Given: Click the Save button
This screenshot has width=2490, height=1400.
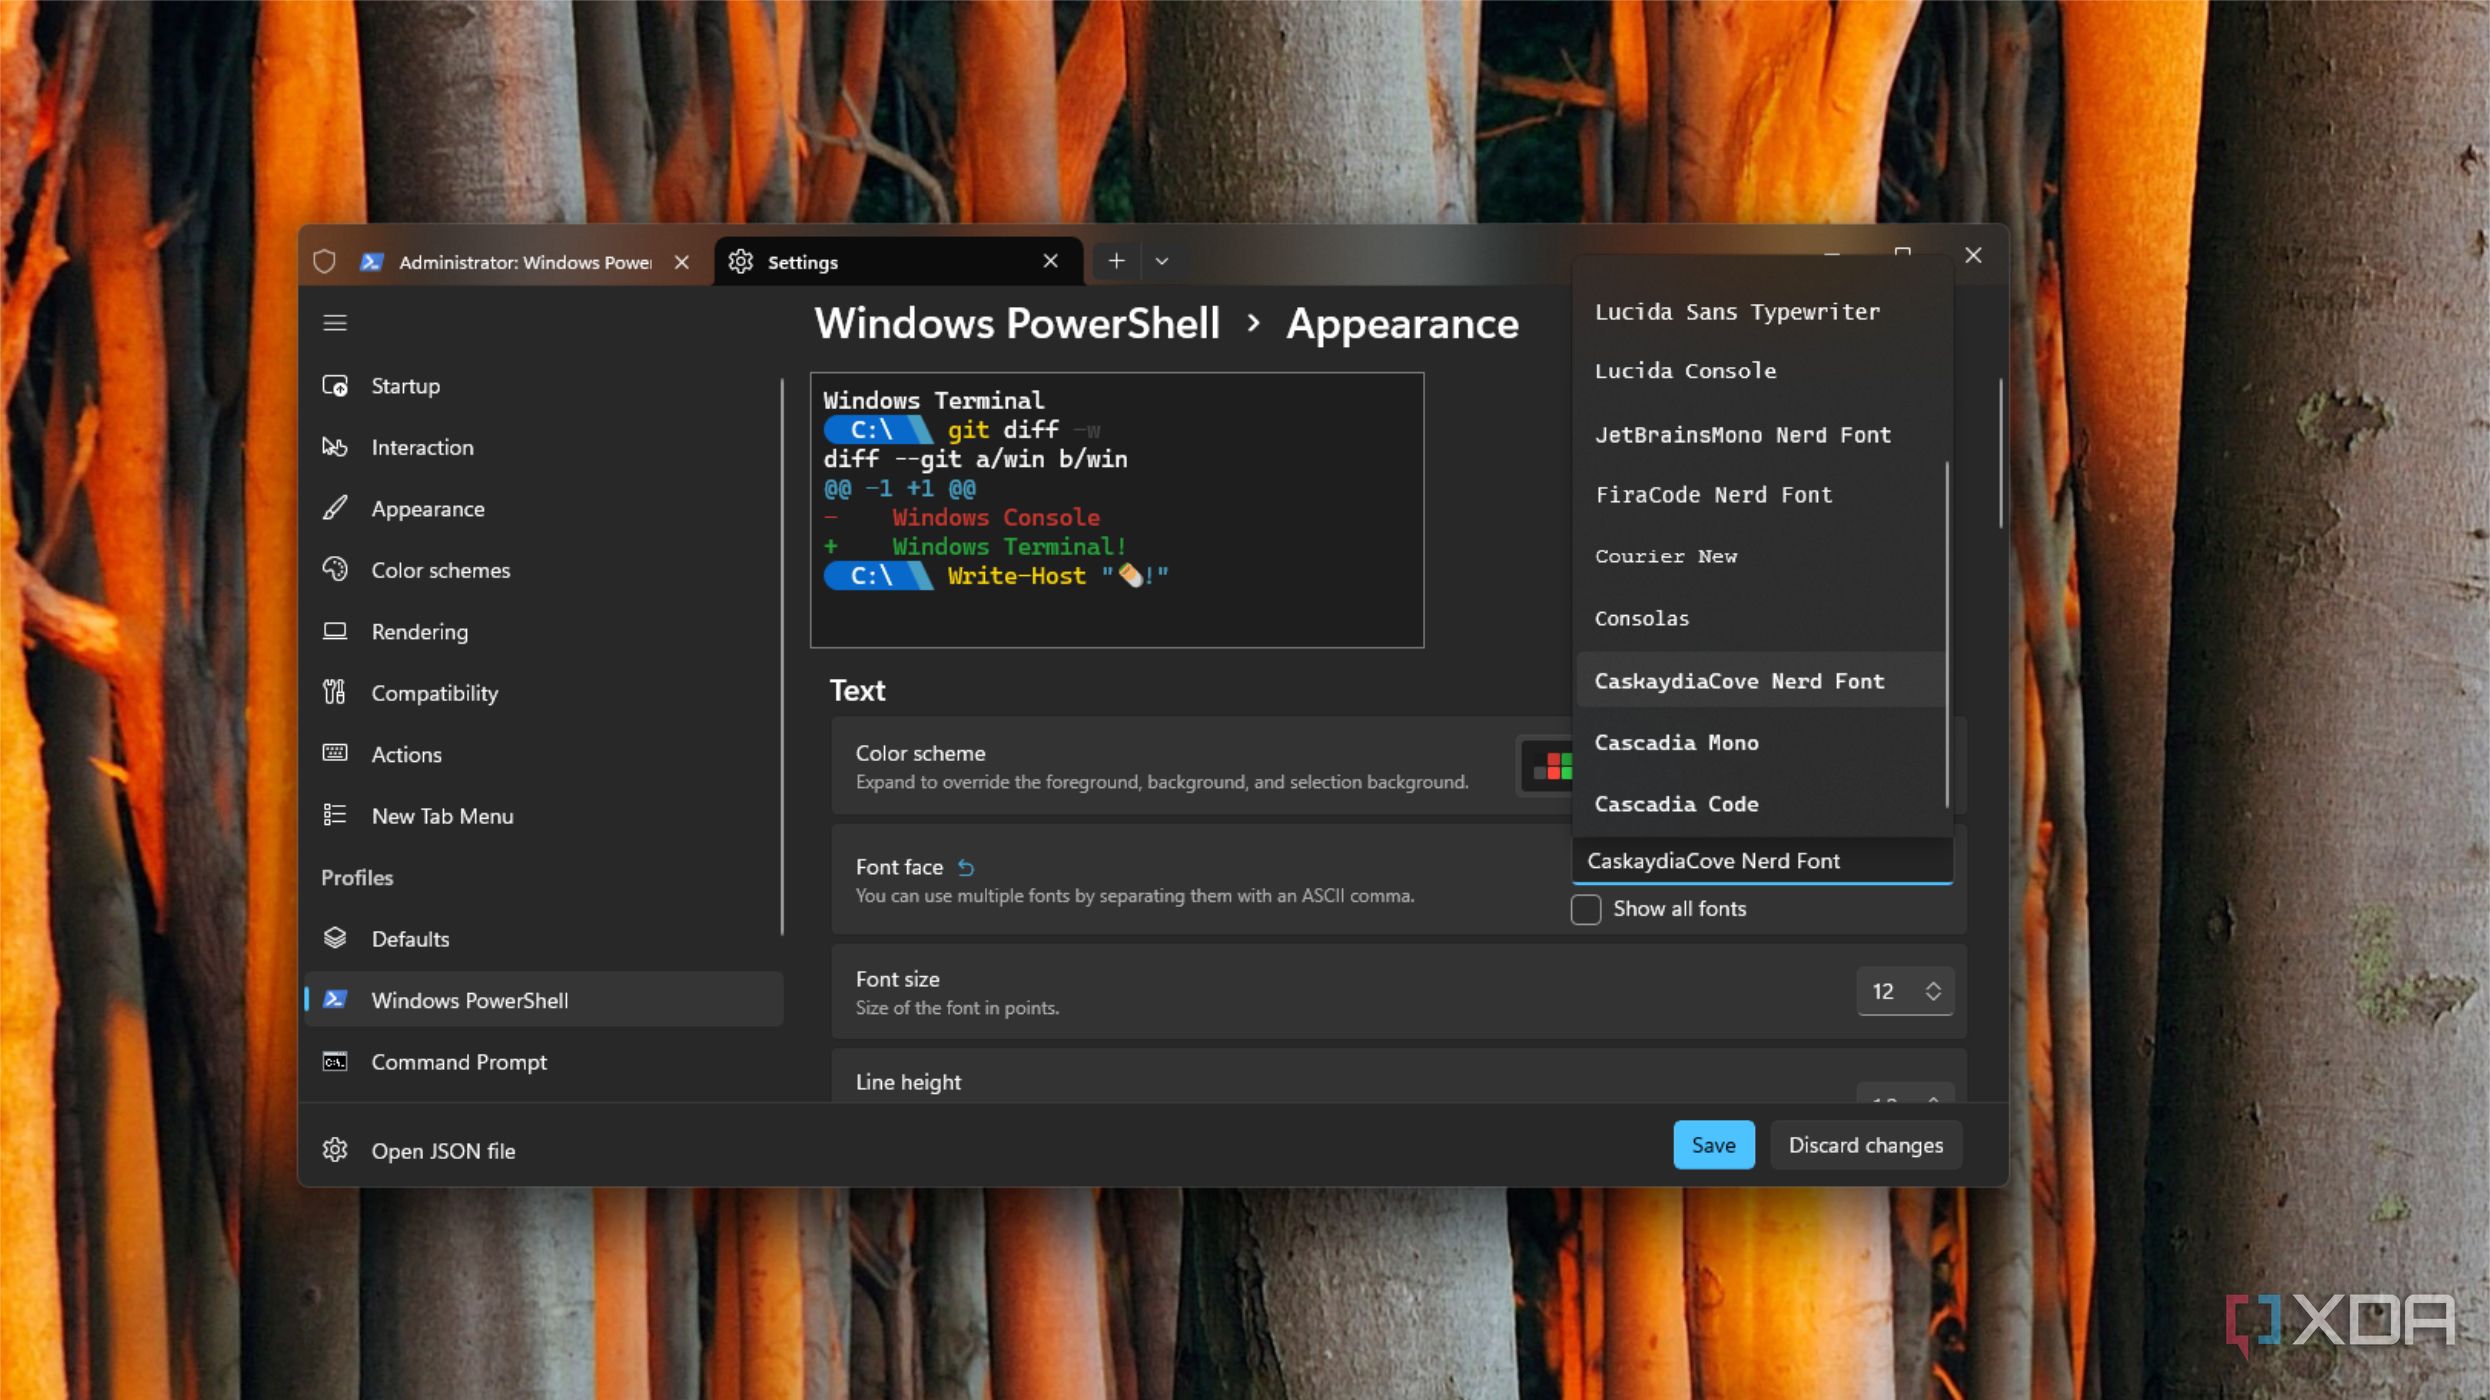Looking at the screenshot, I should click(1713, 1145).
